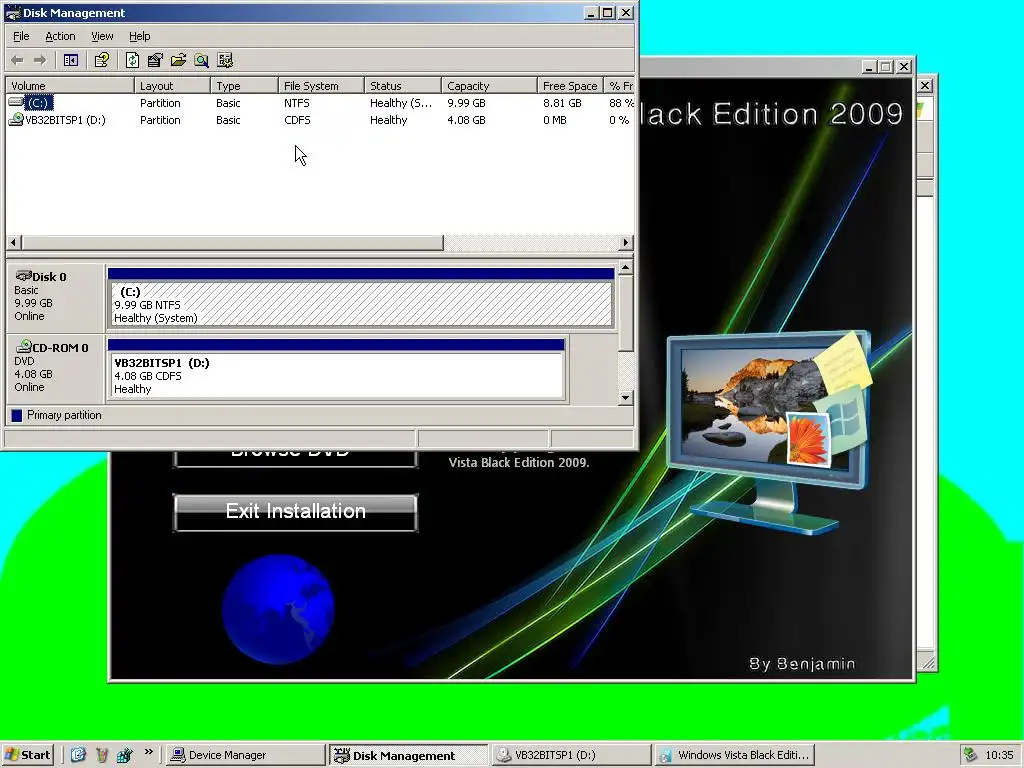Click volume list scrollbar left arrow

coord(14,242)
